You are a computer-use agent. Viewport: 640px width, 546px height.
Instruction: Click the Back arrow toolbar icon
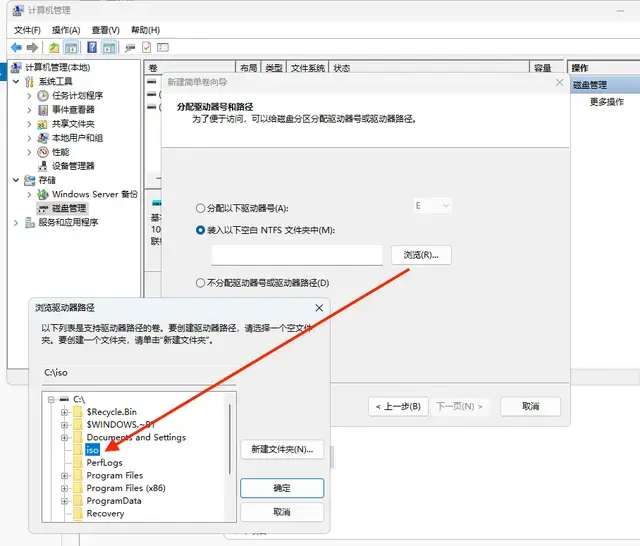click(16, 48)
